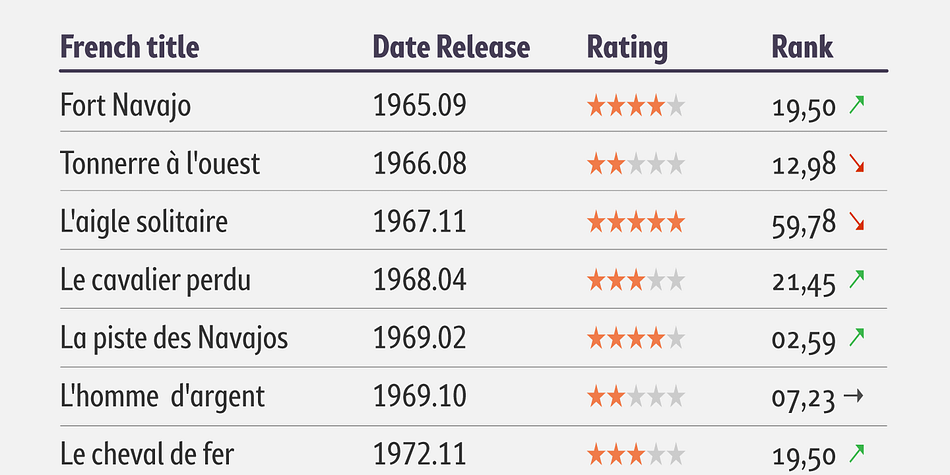Sort by the French title column header
Screen dimensions: 950x475
pyautogui.click(x=130, y=47)
